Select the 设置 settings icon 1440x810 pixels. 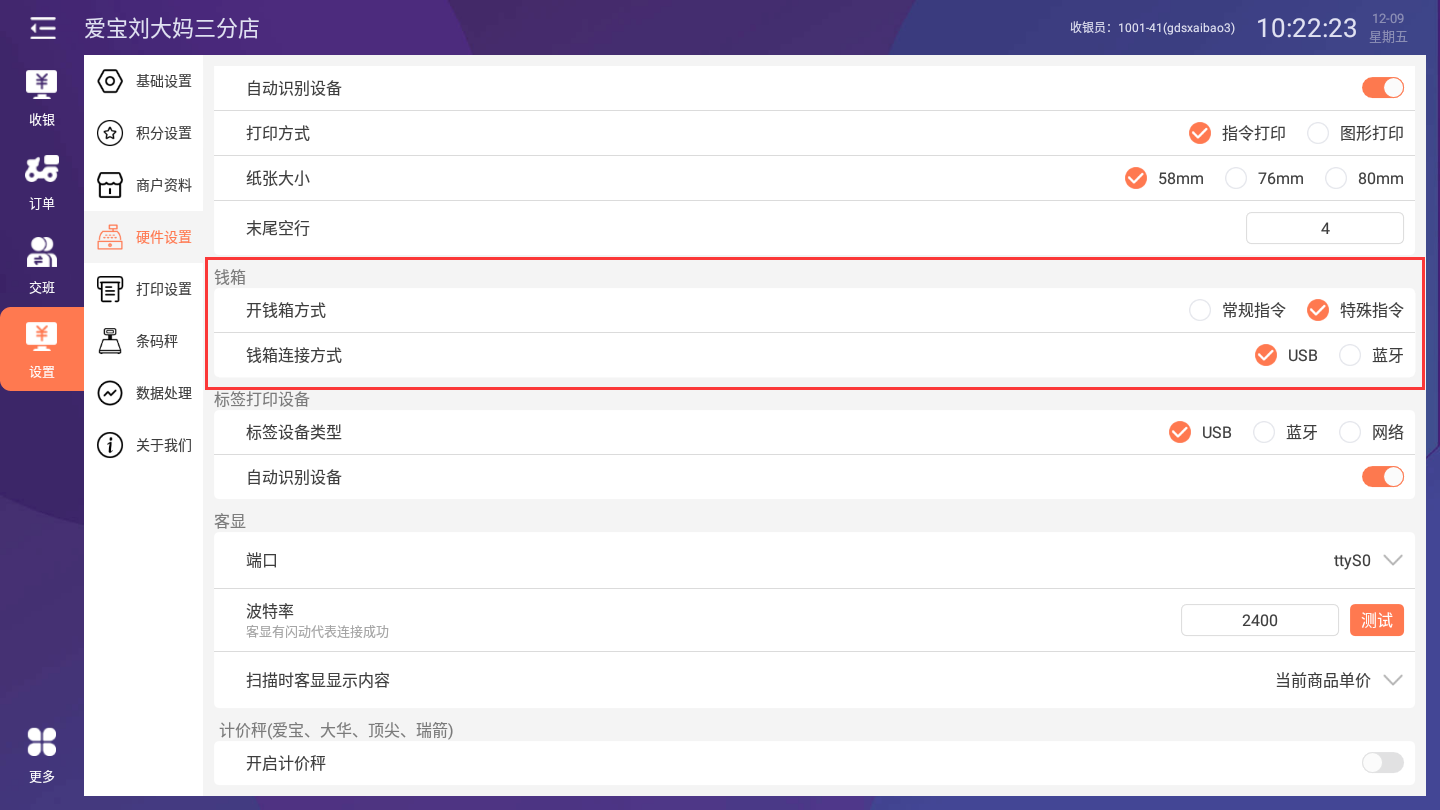click(42, 336)
